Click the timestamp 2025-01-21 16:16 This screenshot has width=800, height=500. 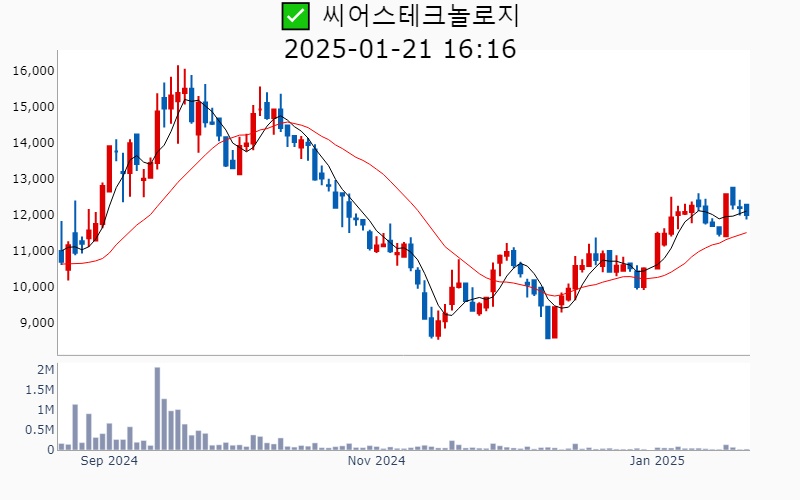pos(400,49)
